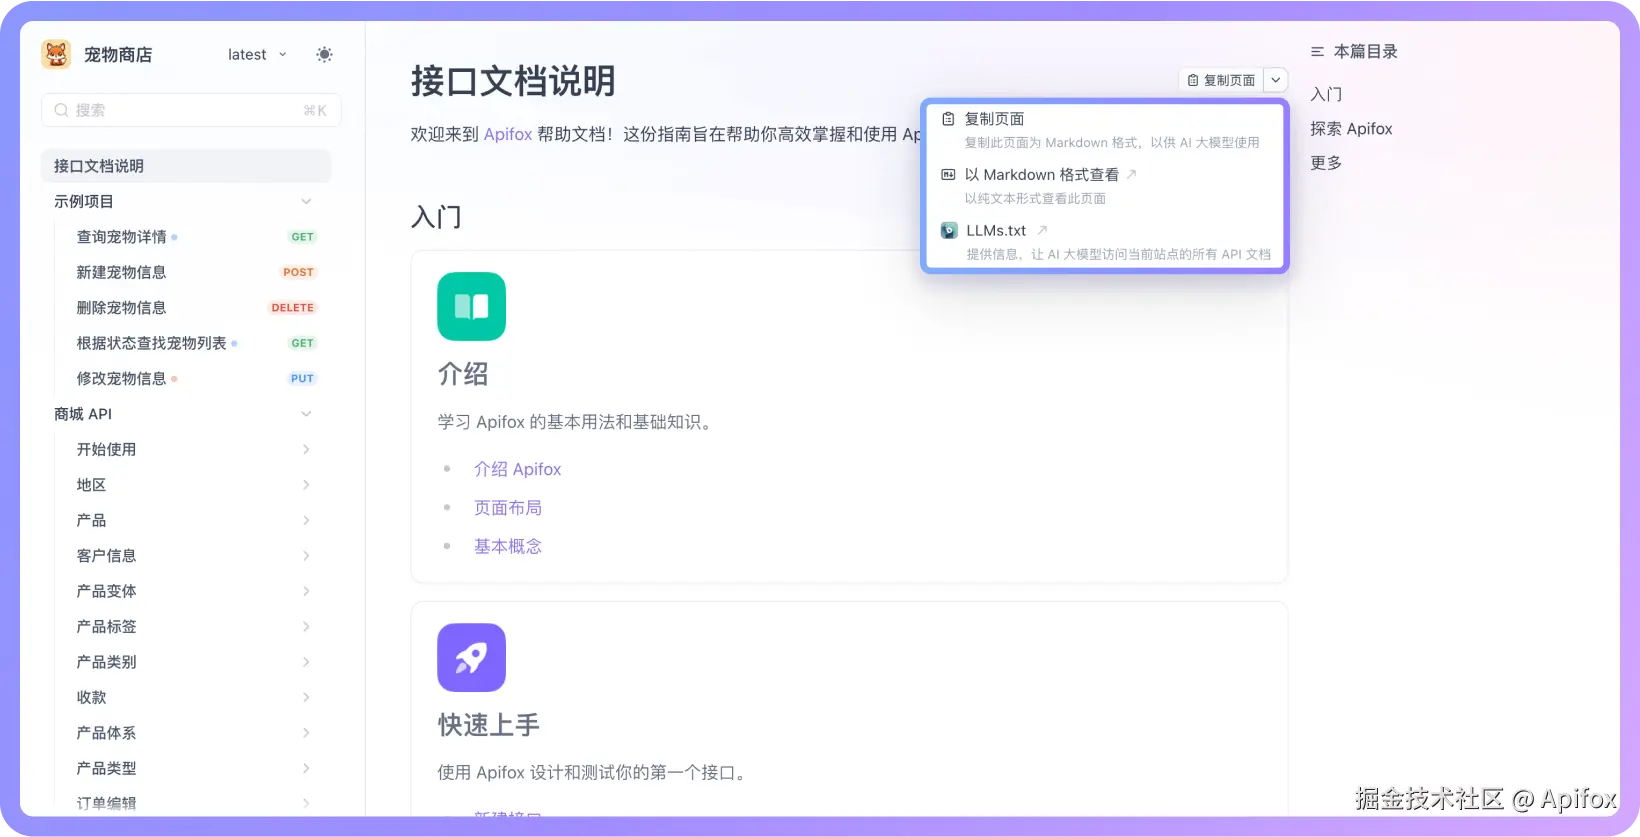Expand the 产品标签 folder arrow

(306, 627)
